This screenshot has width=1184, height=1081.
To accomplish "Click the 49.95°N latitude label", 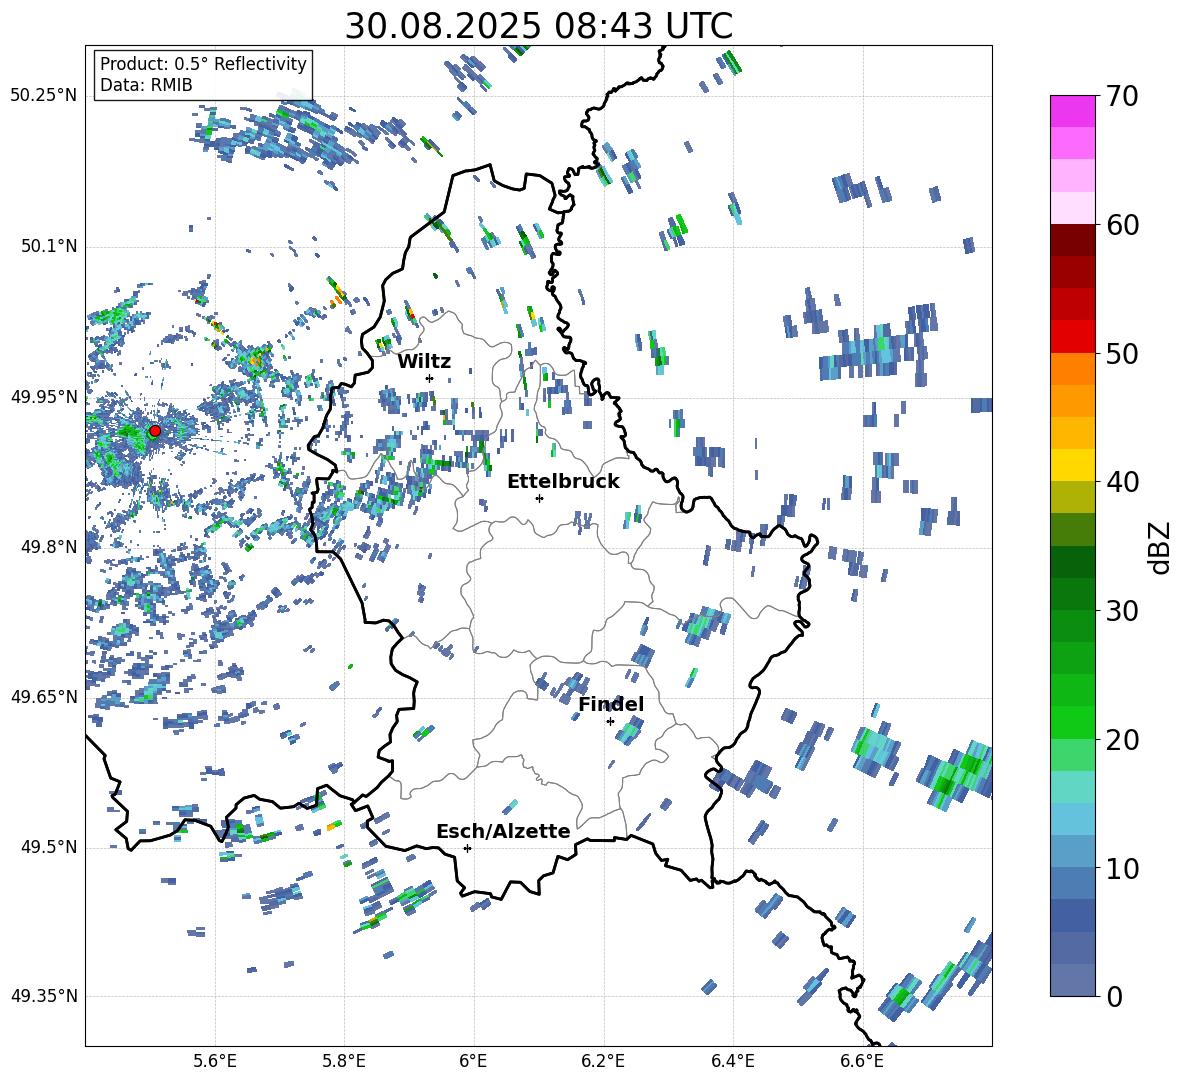I will coord(44,397).
